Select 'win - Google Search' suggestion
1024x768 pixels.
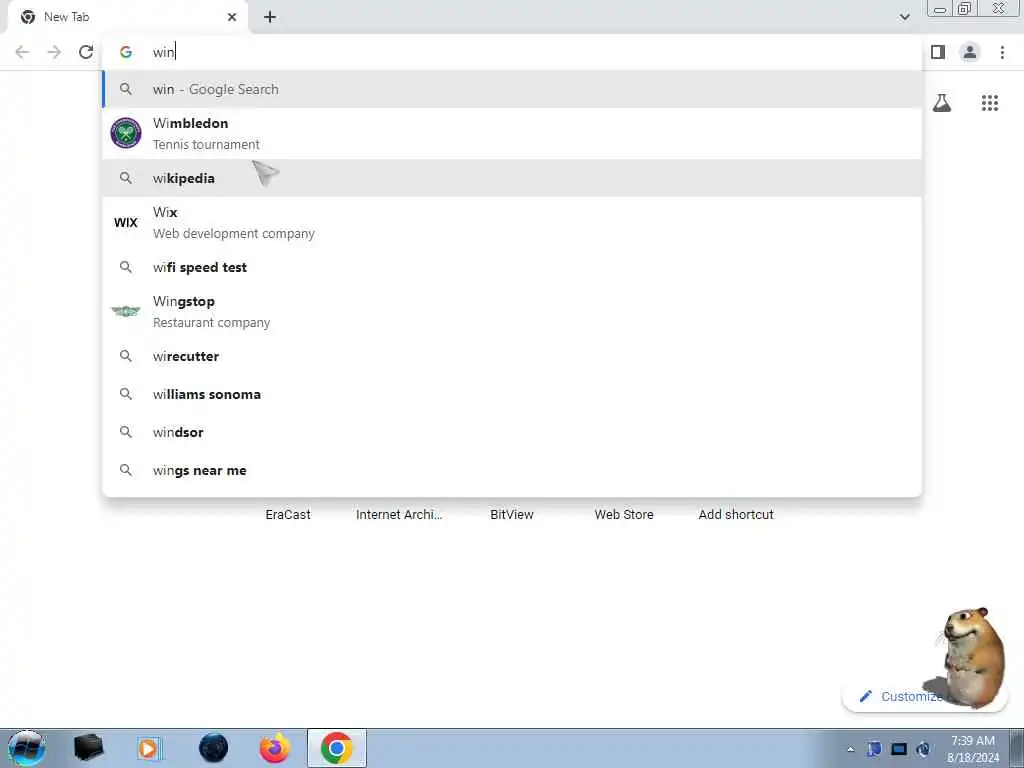pos(512,89)
